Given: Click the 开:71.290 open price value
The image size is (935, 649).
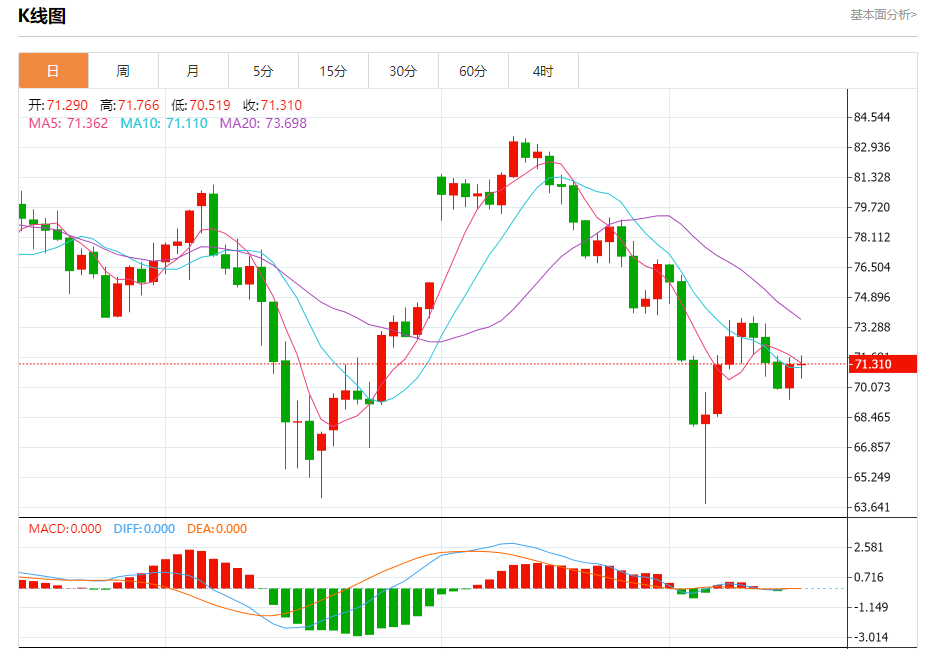Looking at the screenshot, I should point(58,105).
